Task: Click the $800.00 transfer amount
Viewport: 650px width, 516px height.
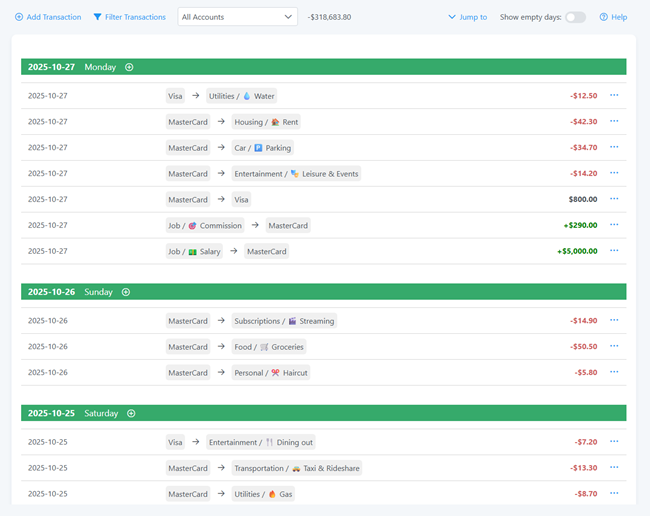Action: pos(582,199)
